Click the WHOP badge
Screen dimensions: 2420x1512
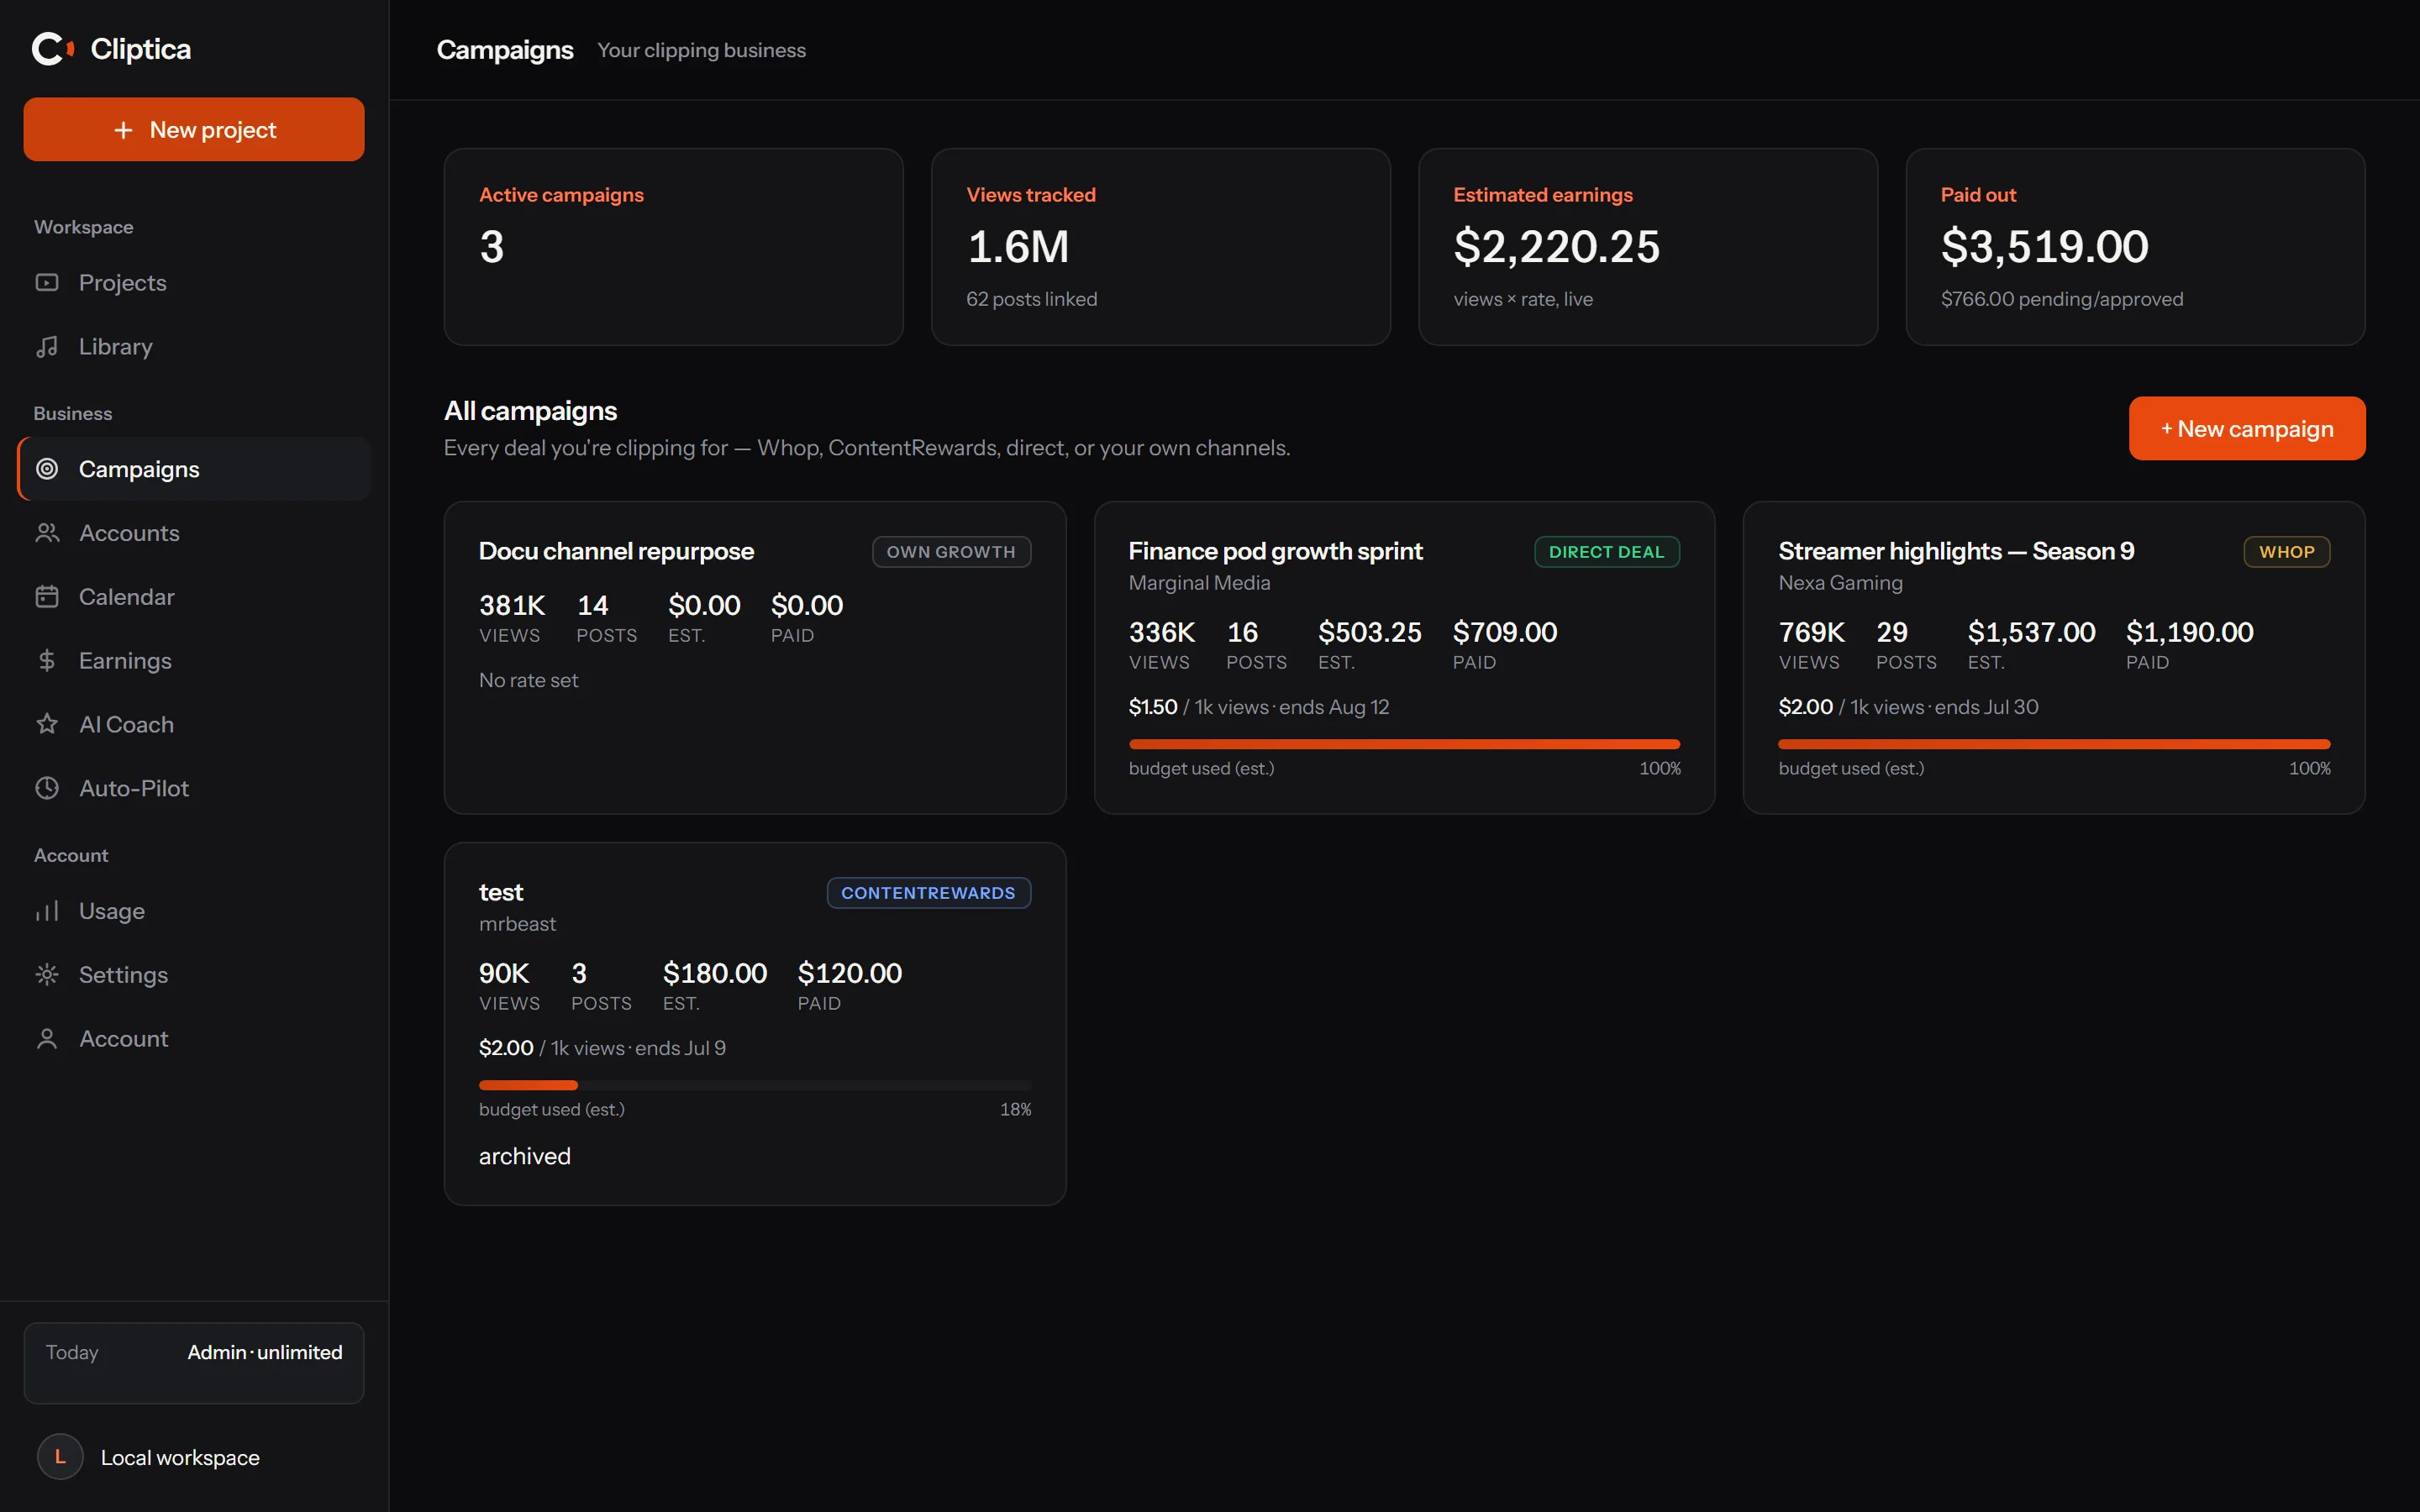[2287, 552]
